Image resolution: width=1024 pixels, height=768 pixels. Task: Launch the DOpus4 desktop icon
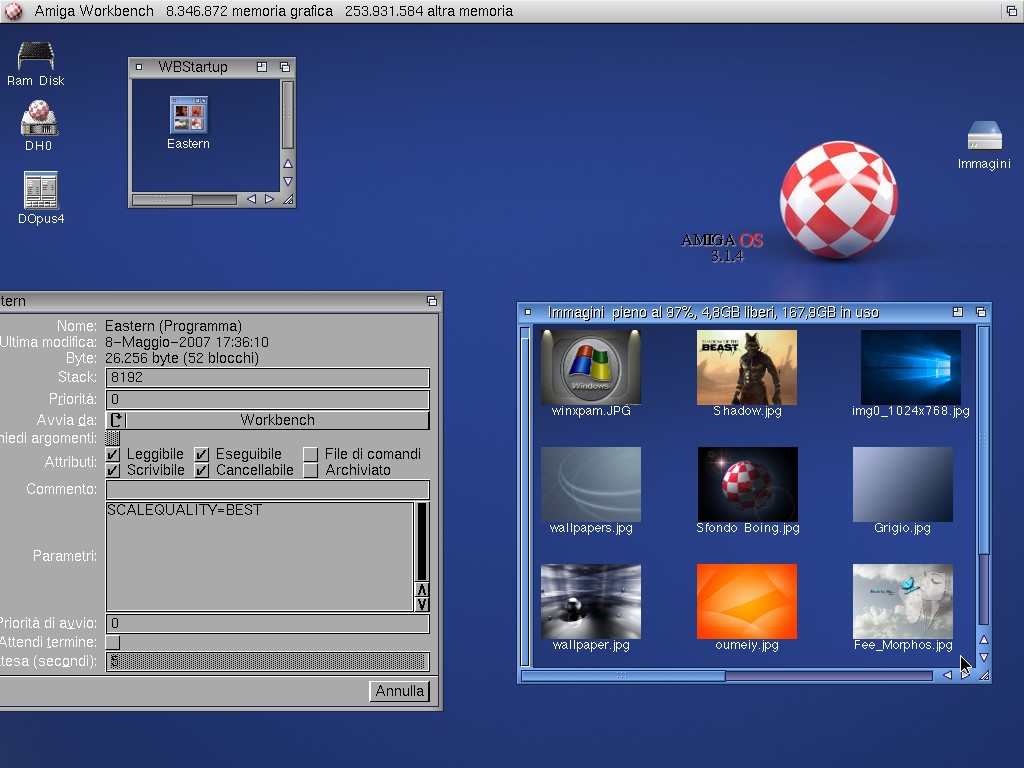click(x=40, y=190)
